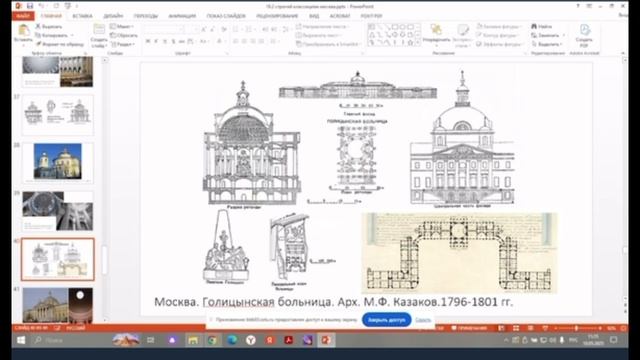Select slide 38 thumbnail with blue-sky church photo
This screenshot has height=360, width=640.
coord(58,163)
